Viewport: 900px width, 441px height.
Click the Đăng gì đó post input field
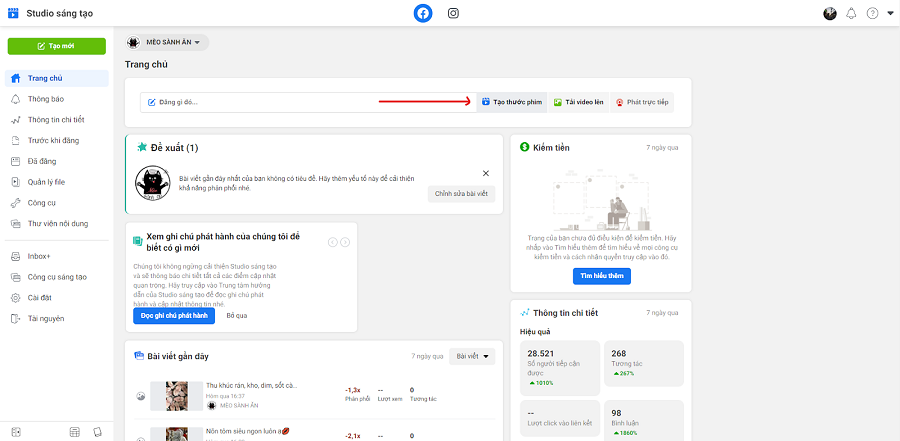[x=309, y=103]
